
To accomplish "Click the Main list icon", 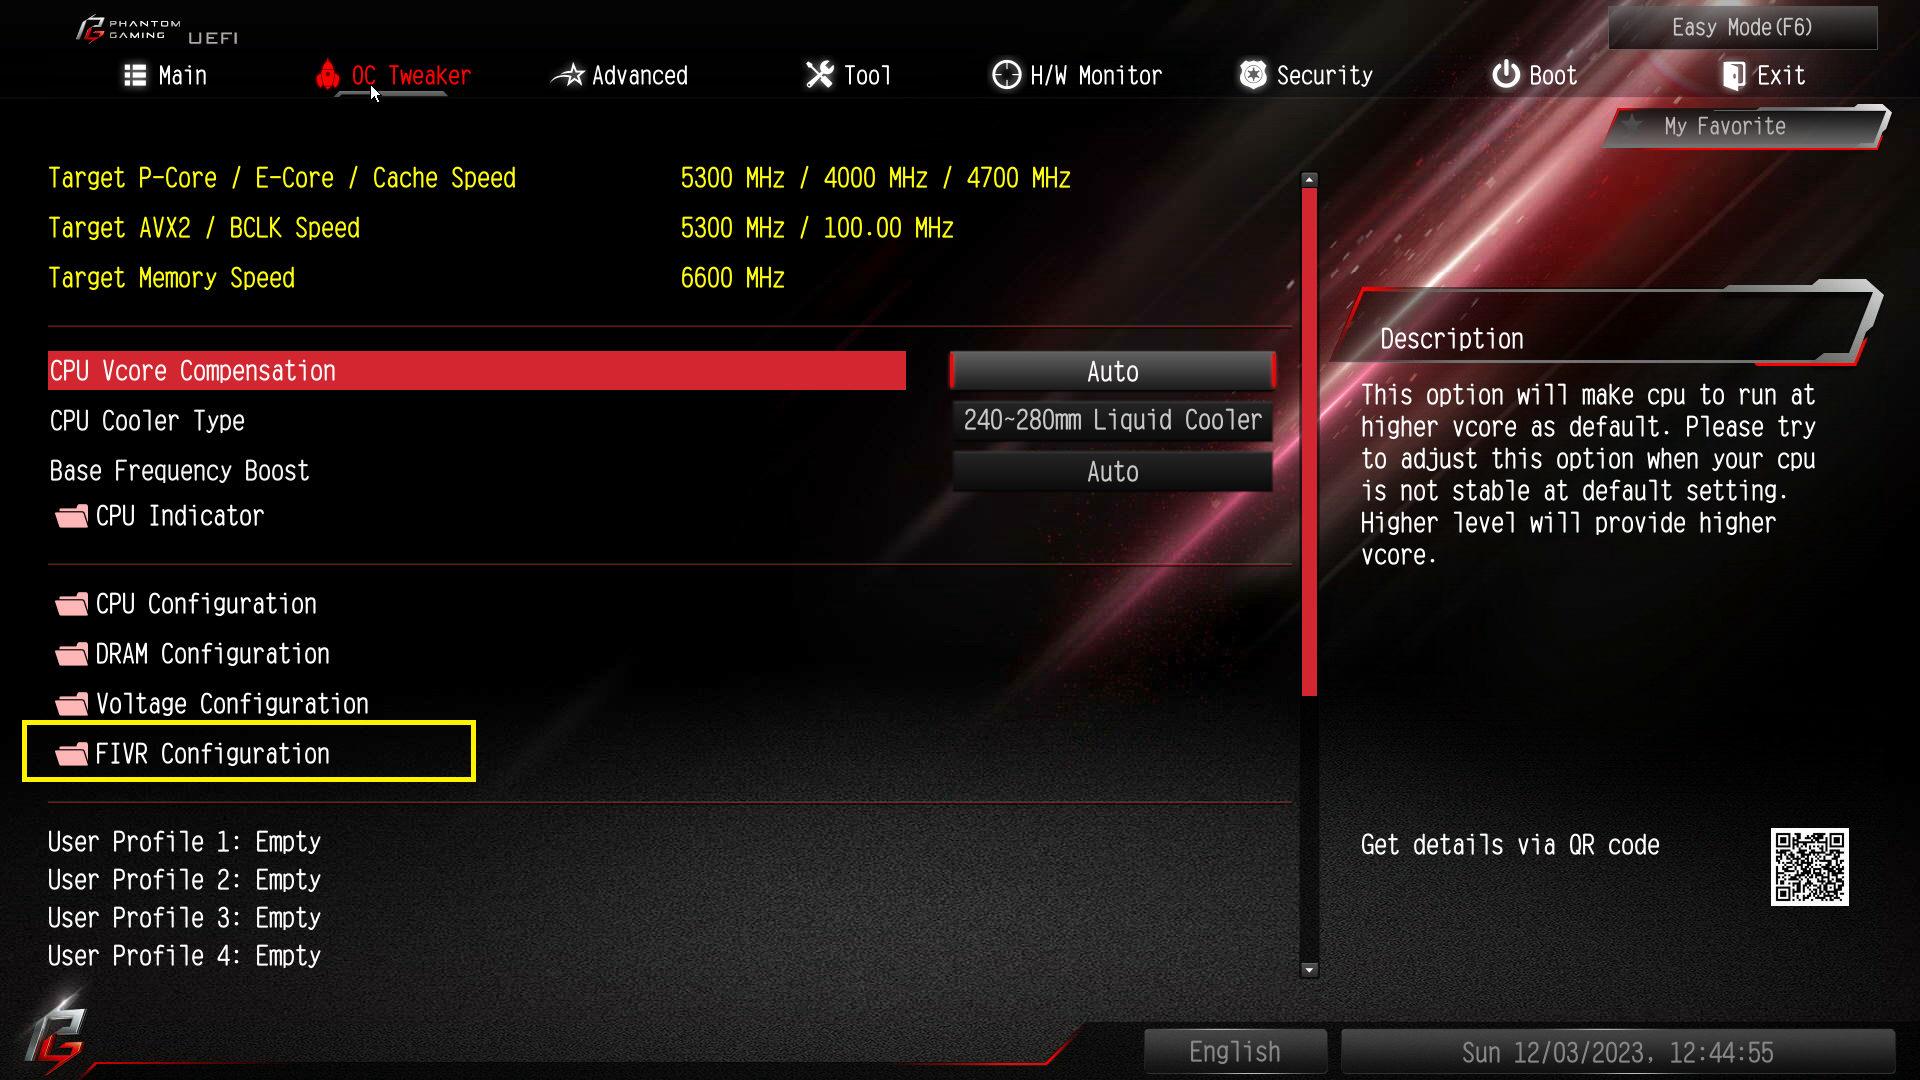I will (135, 75).
